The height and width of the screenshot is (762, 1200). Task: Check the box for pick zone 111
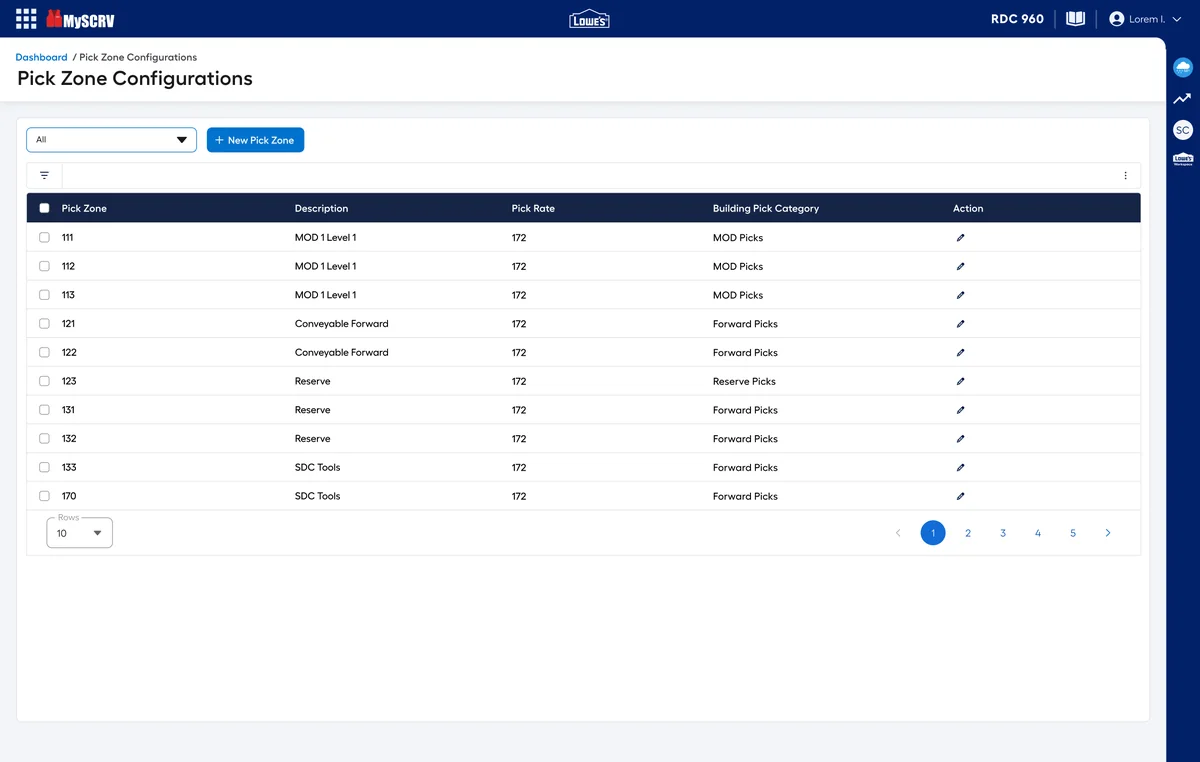[x=44, y=237]
